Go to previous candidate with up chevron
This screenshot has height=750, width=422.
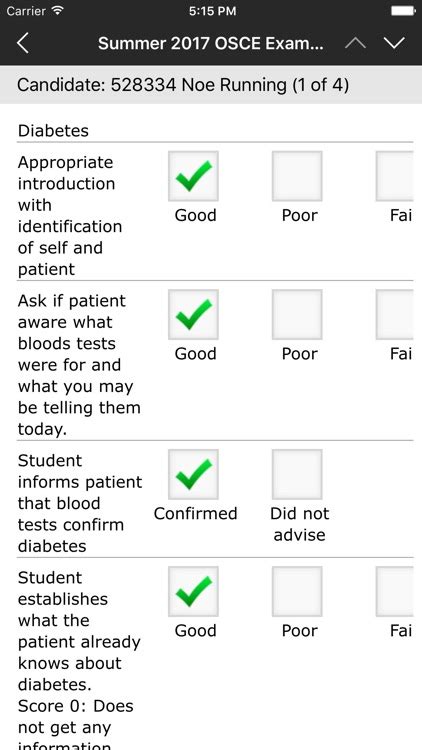click(x=355, y=44)
